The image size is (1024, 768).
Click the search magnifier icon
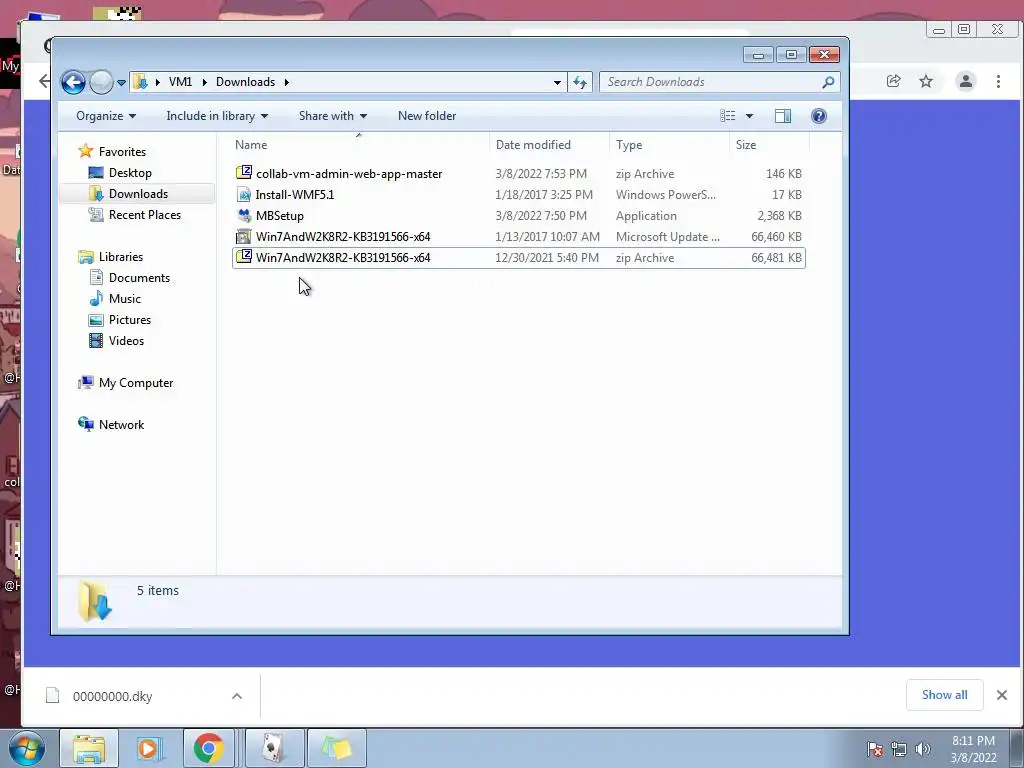(x=828, y=82)
